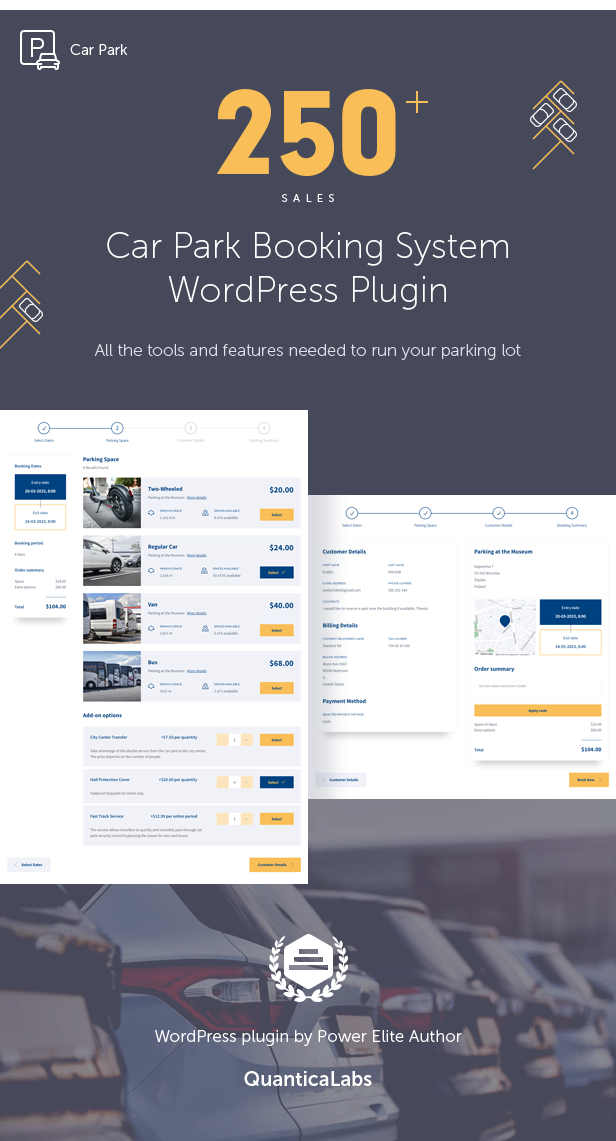
Task: Click Select Dates checkmark in right panel
Action: coord(352,513)
